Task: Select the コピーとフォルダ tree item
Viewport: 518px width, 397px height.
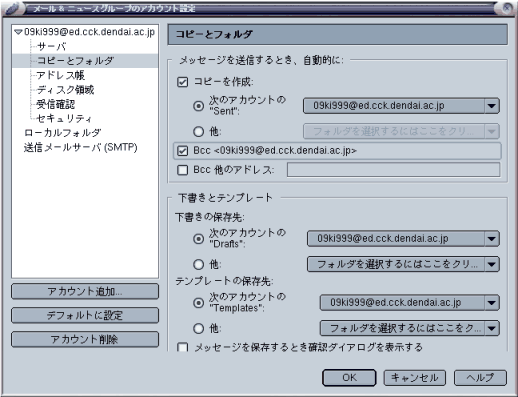Action: (75, 61)
